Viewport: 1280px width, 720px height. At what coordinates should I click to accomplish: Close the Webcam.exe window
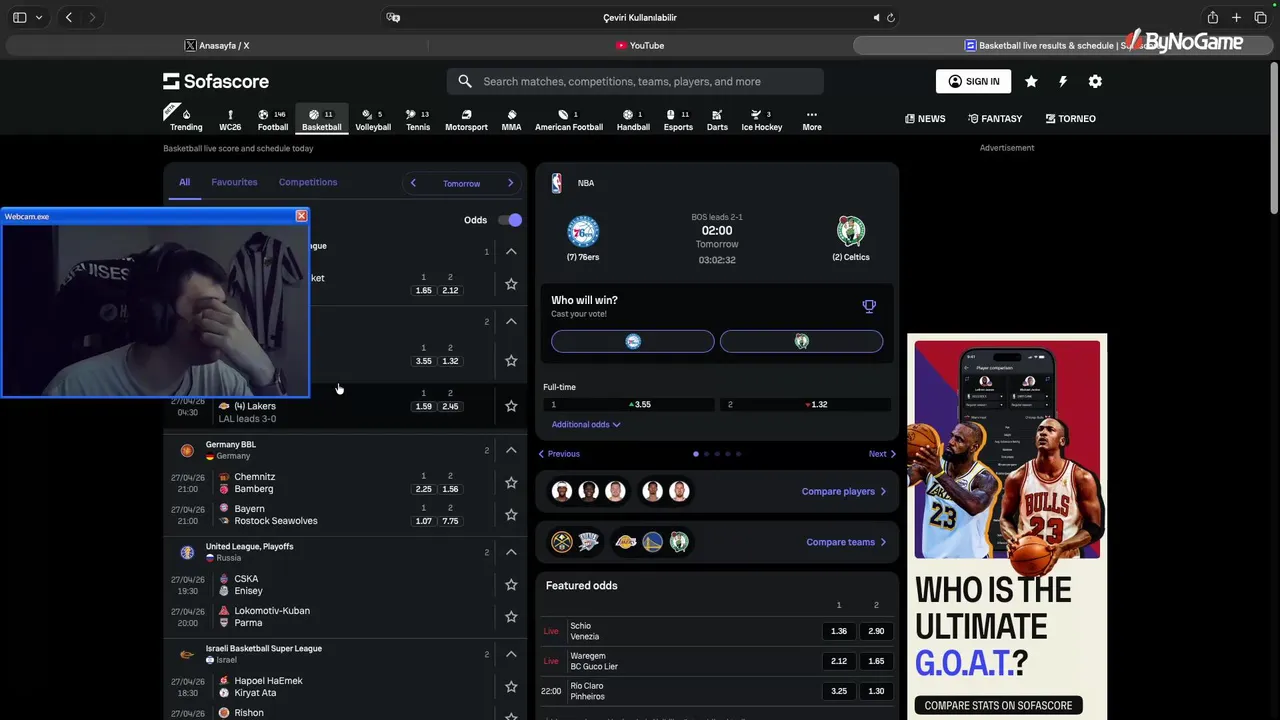point(301,216)
